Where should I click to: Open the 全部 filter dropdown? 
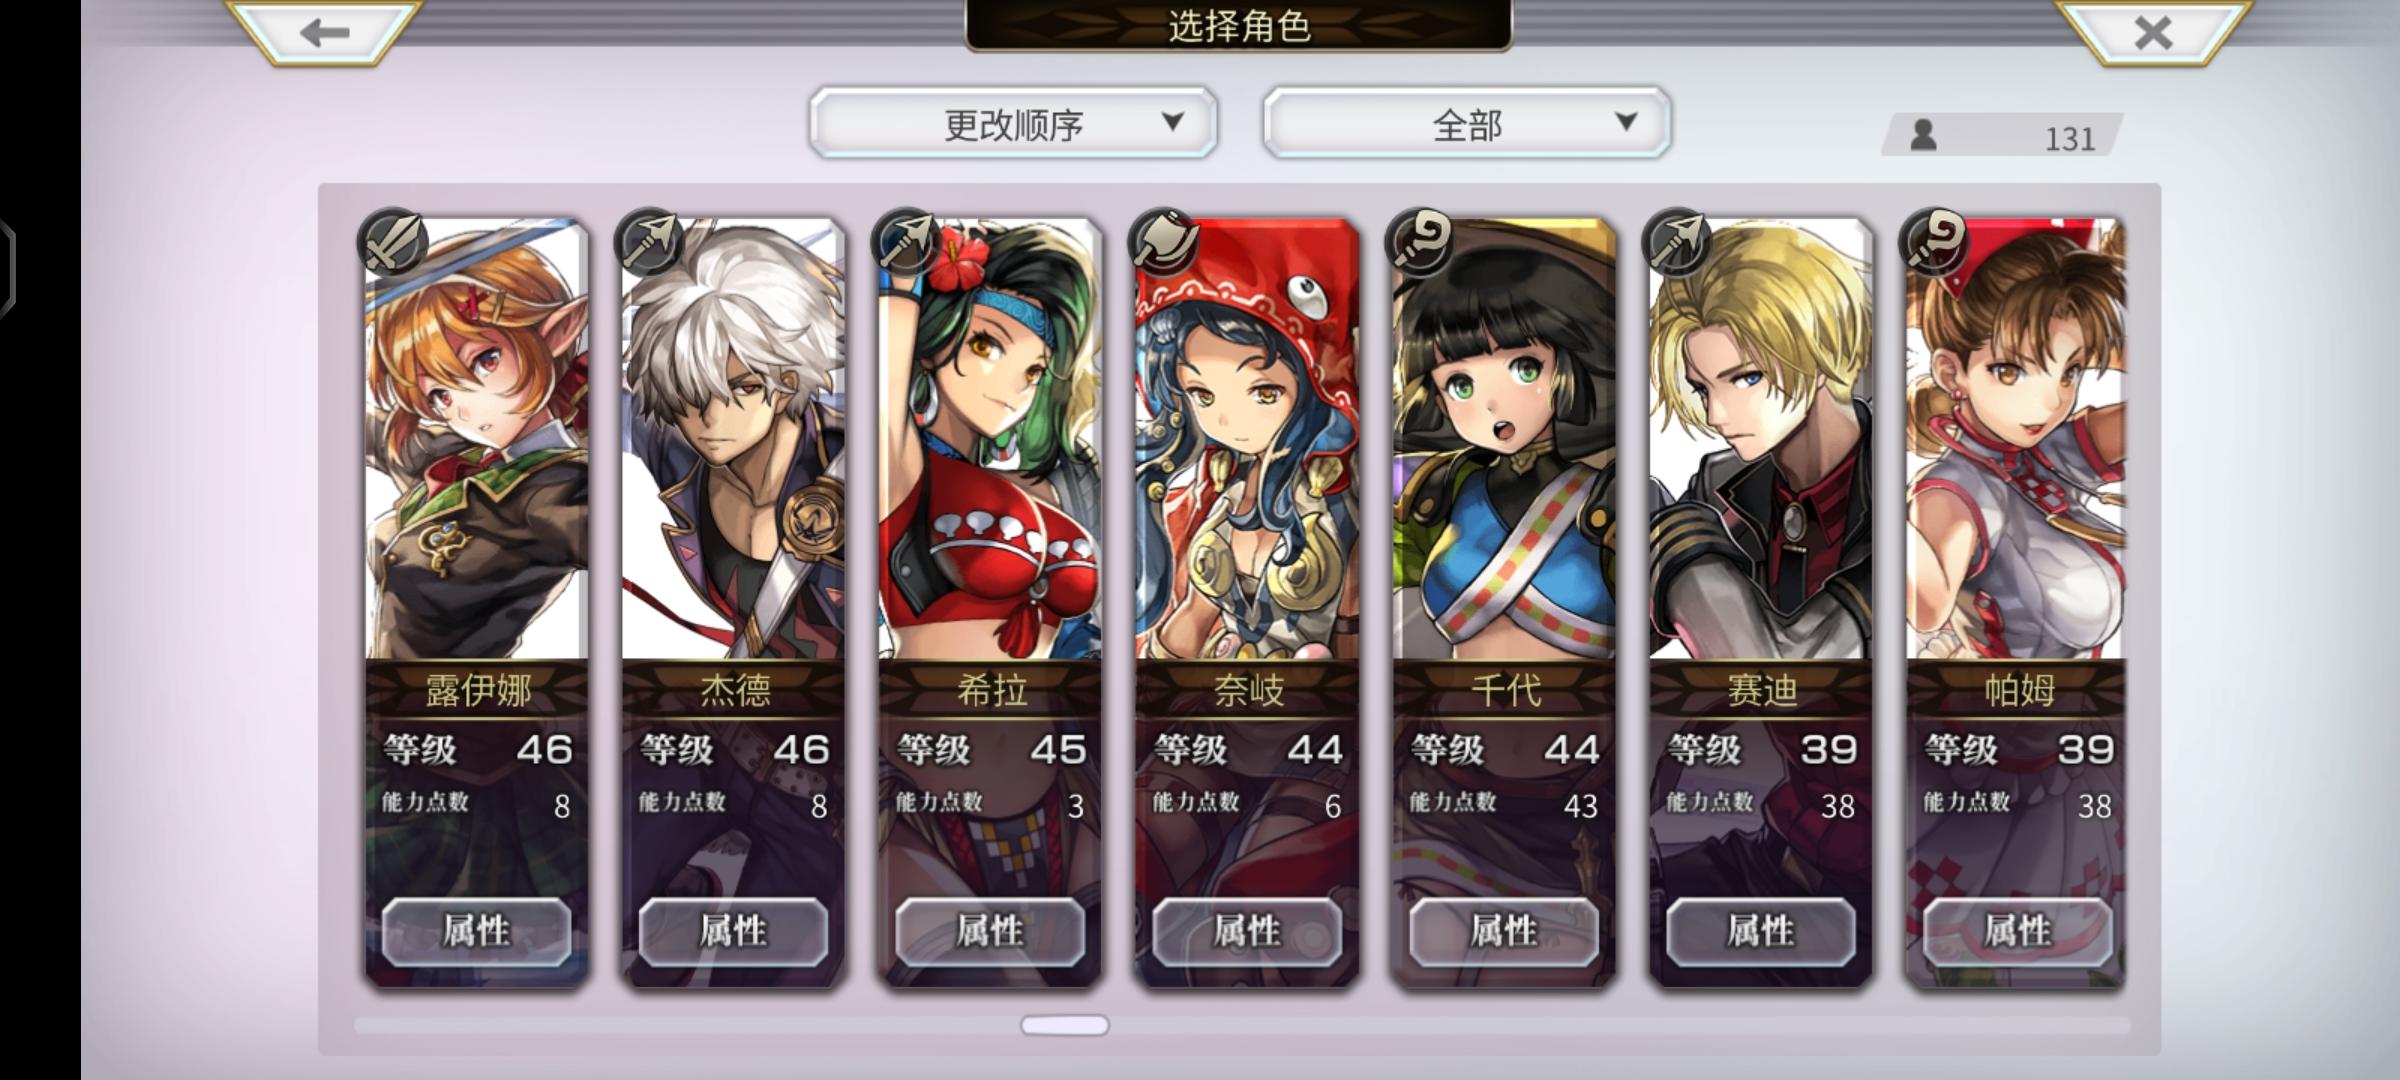1467,123
